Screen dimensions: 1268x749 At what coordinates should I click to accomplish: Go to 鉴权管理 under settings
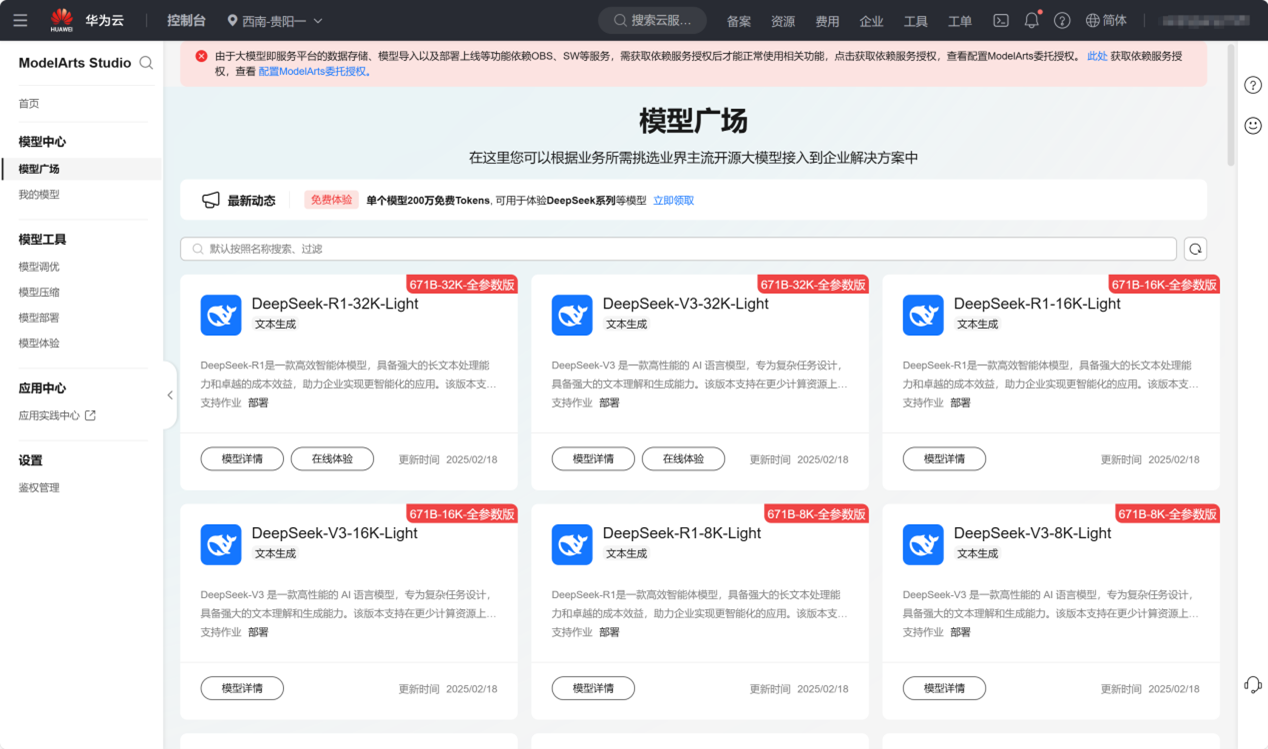pyautogui.click(x=39, y=488)
